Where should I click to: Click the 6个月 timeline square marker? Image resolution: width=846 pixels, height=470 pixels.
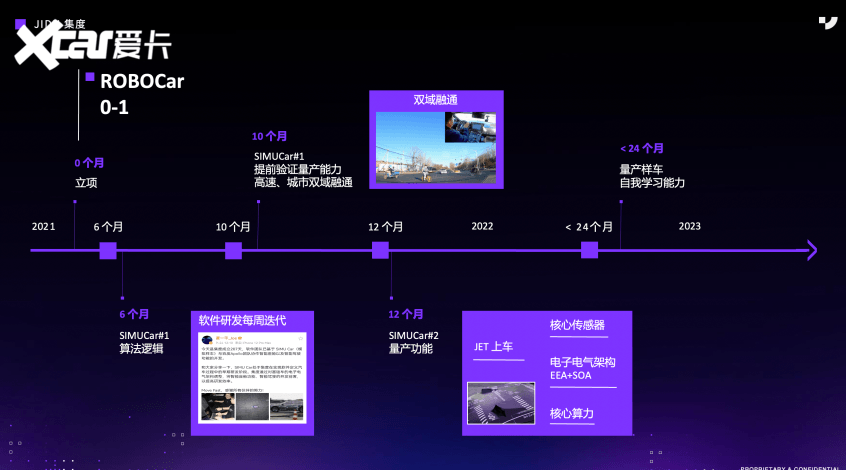[108, 250]
